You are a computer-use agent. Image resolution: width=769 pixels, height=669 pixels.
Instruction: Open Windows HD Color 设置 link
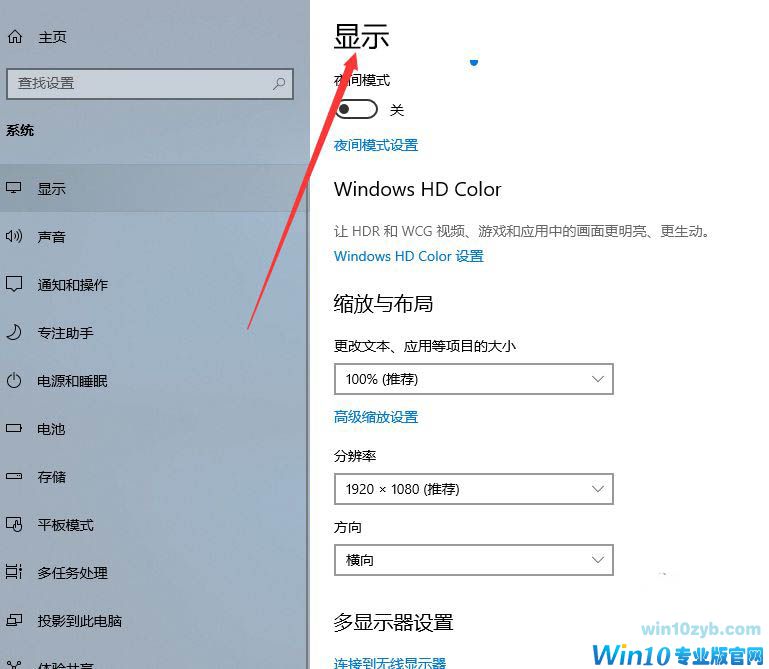[409, 256]
